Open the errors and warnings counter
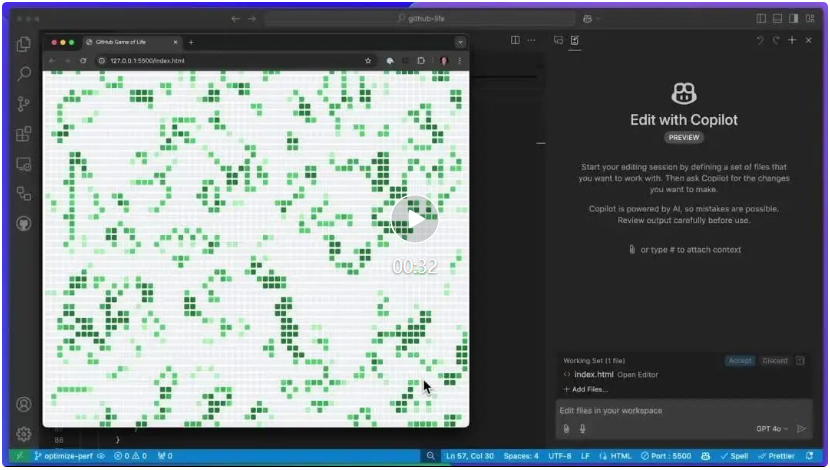This screenshot has height=470, width=830. pos(130,456)
